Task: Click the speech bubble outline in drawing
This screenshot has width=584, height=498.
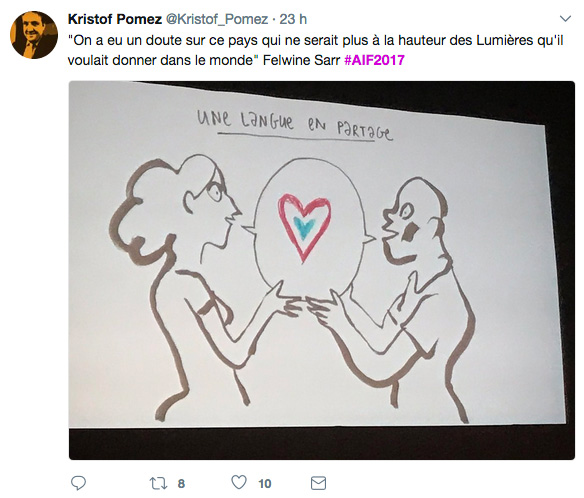Action: [x=308, y=227]
